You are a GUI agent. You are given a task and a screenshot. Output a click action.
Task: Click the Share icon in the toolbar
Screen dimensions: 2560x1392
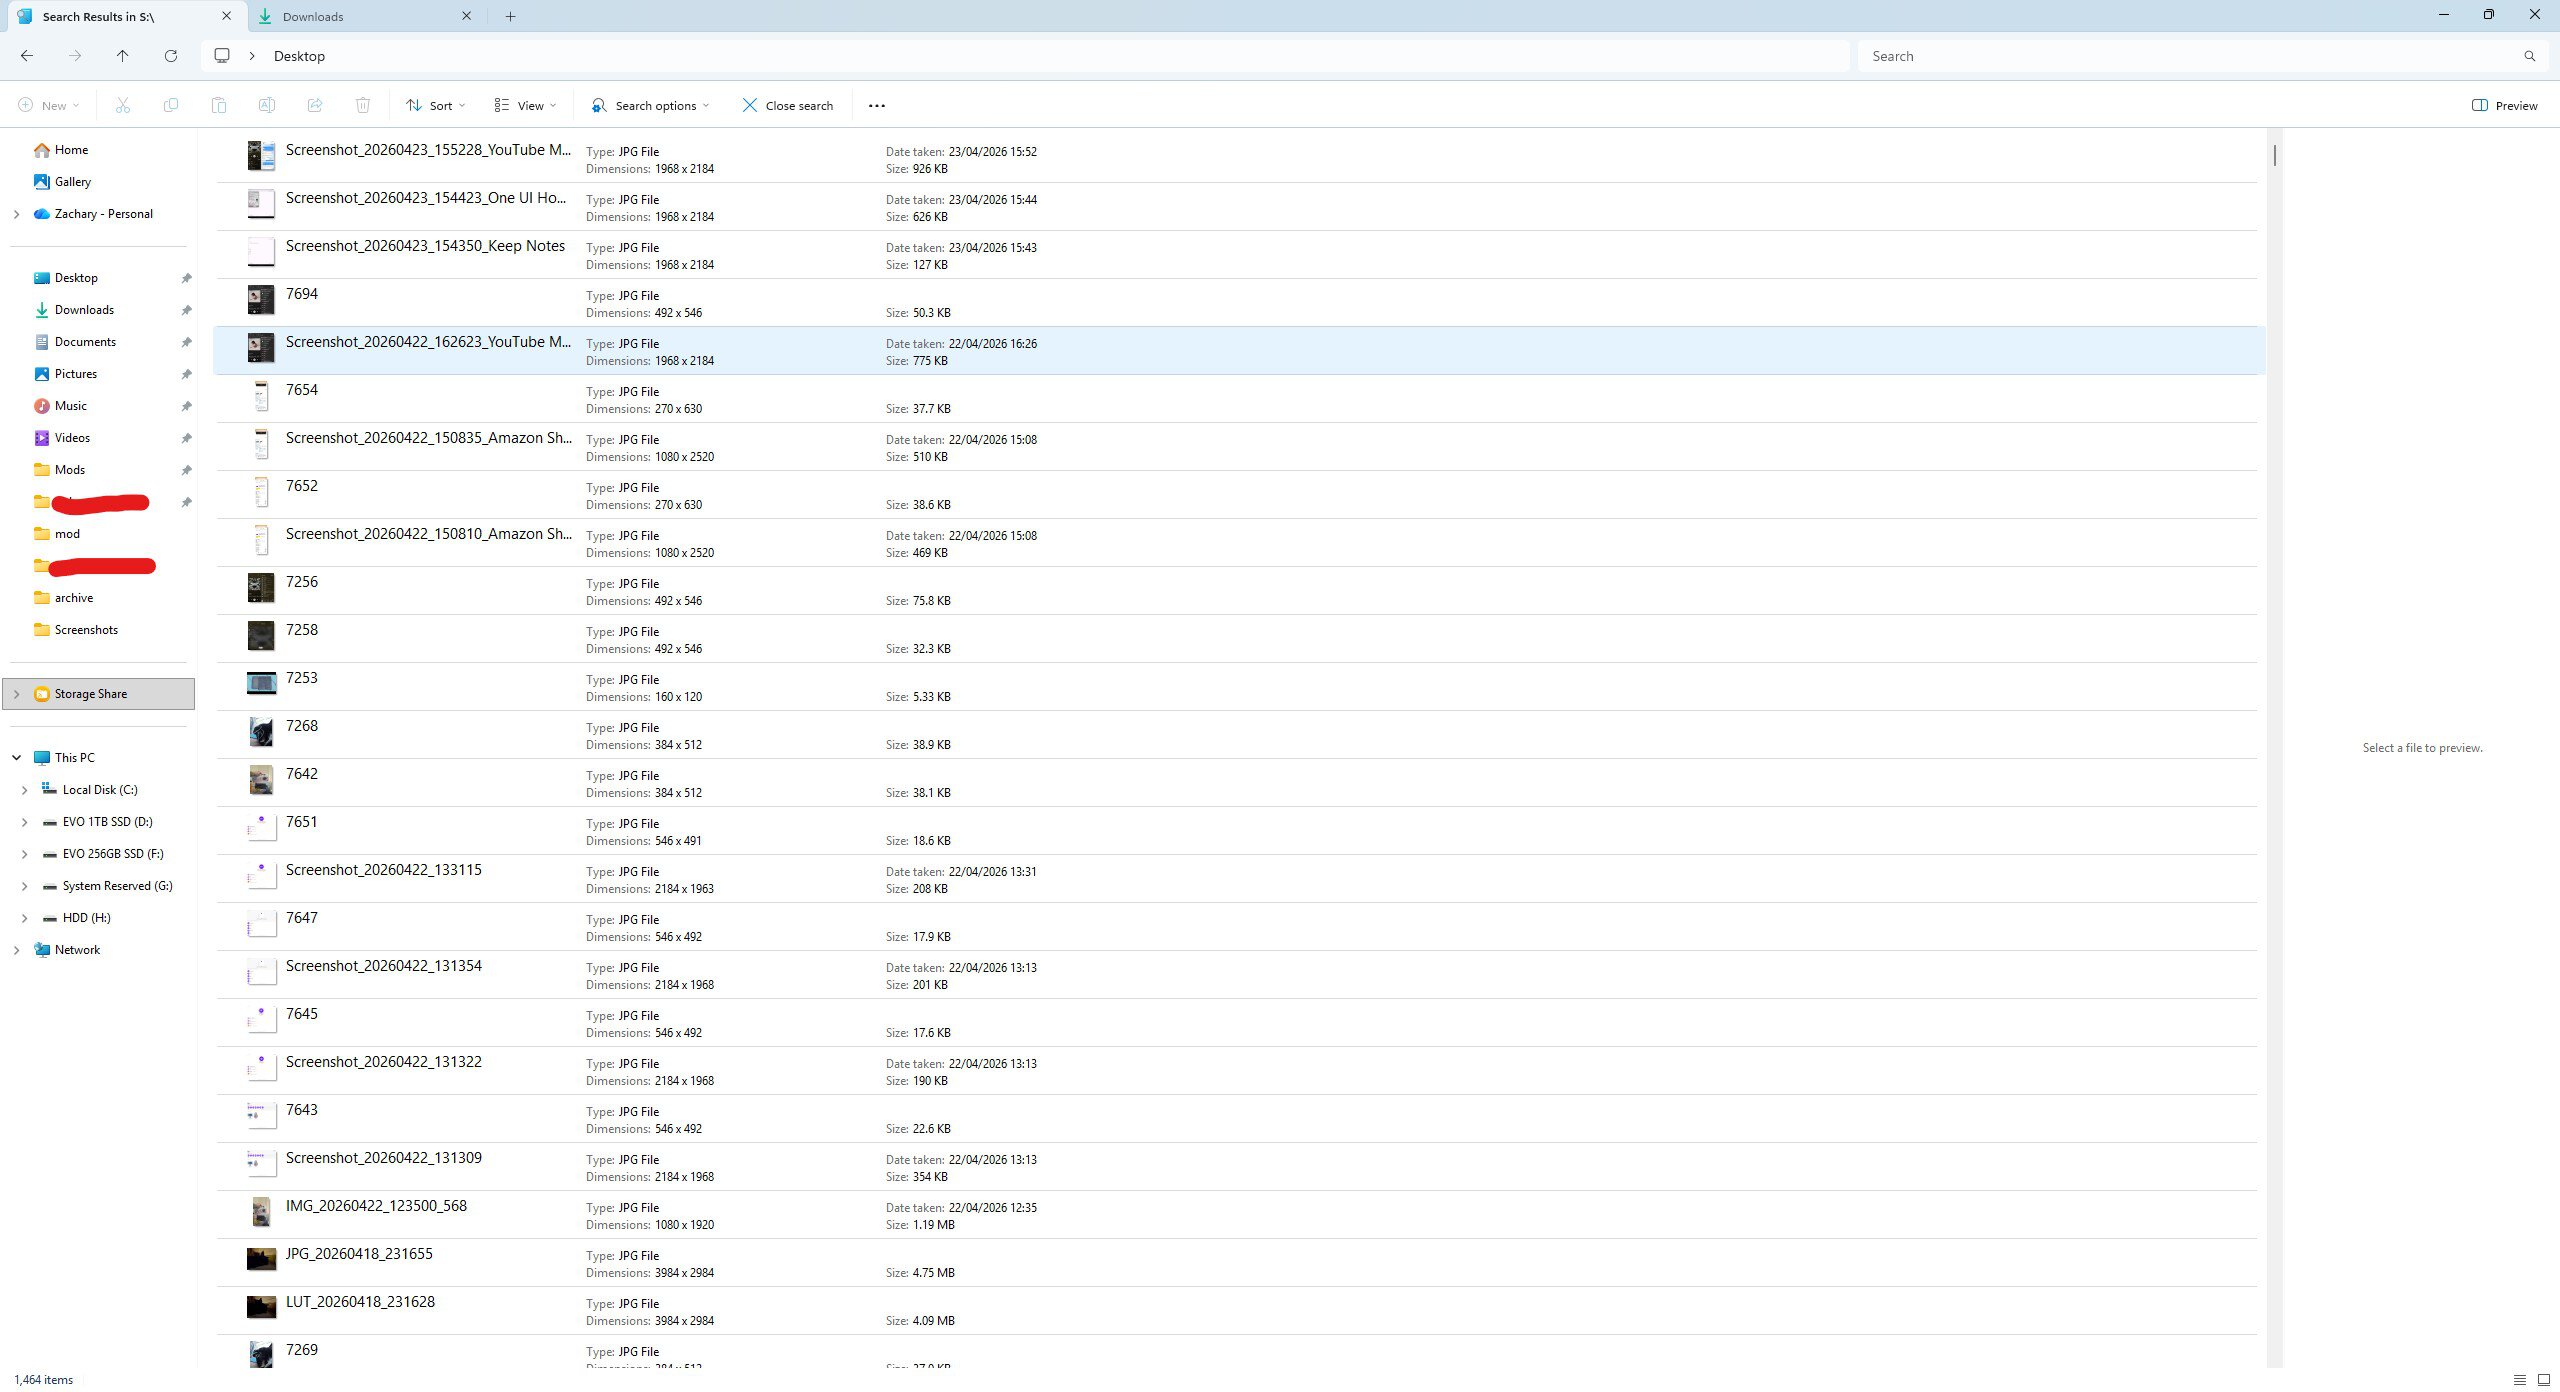315,105
